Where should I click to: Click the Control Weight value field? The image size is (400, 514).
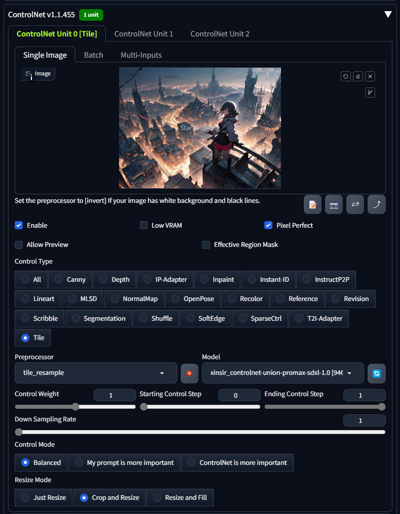[x=115, y=395]
